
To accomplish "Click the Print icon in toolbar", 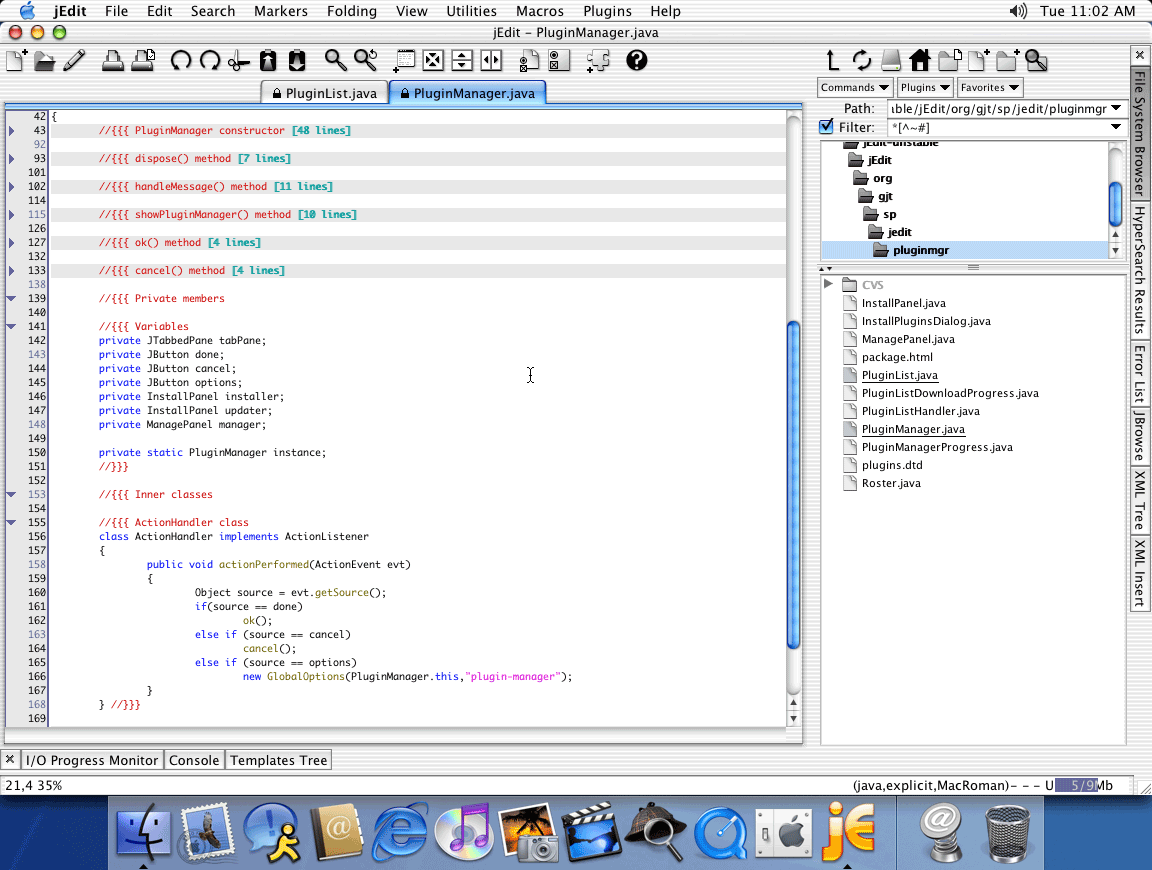I will pos(113,61).
